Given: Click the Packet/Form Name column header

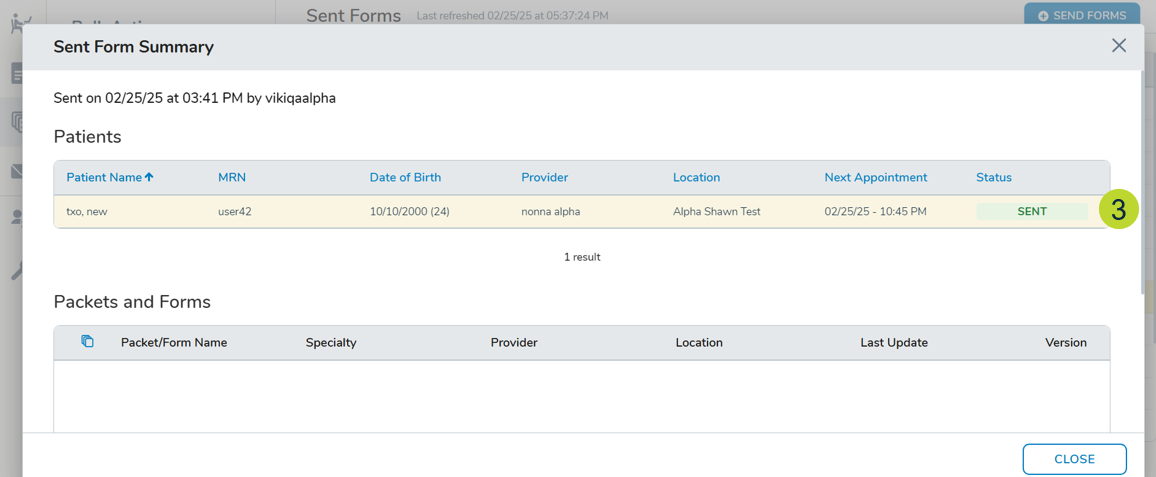Looking at the screenshot, I should click(174, 343).
